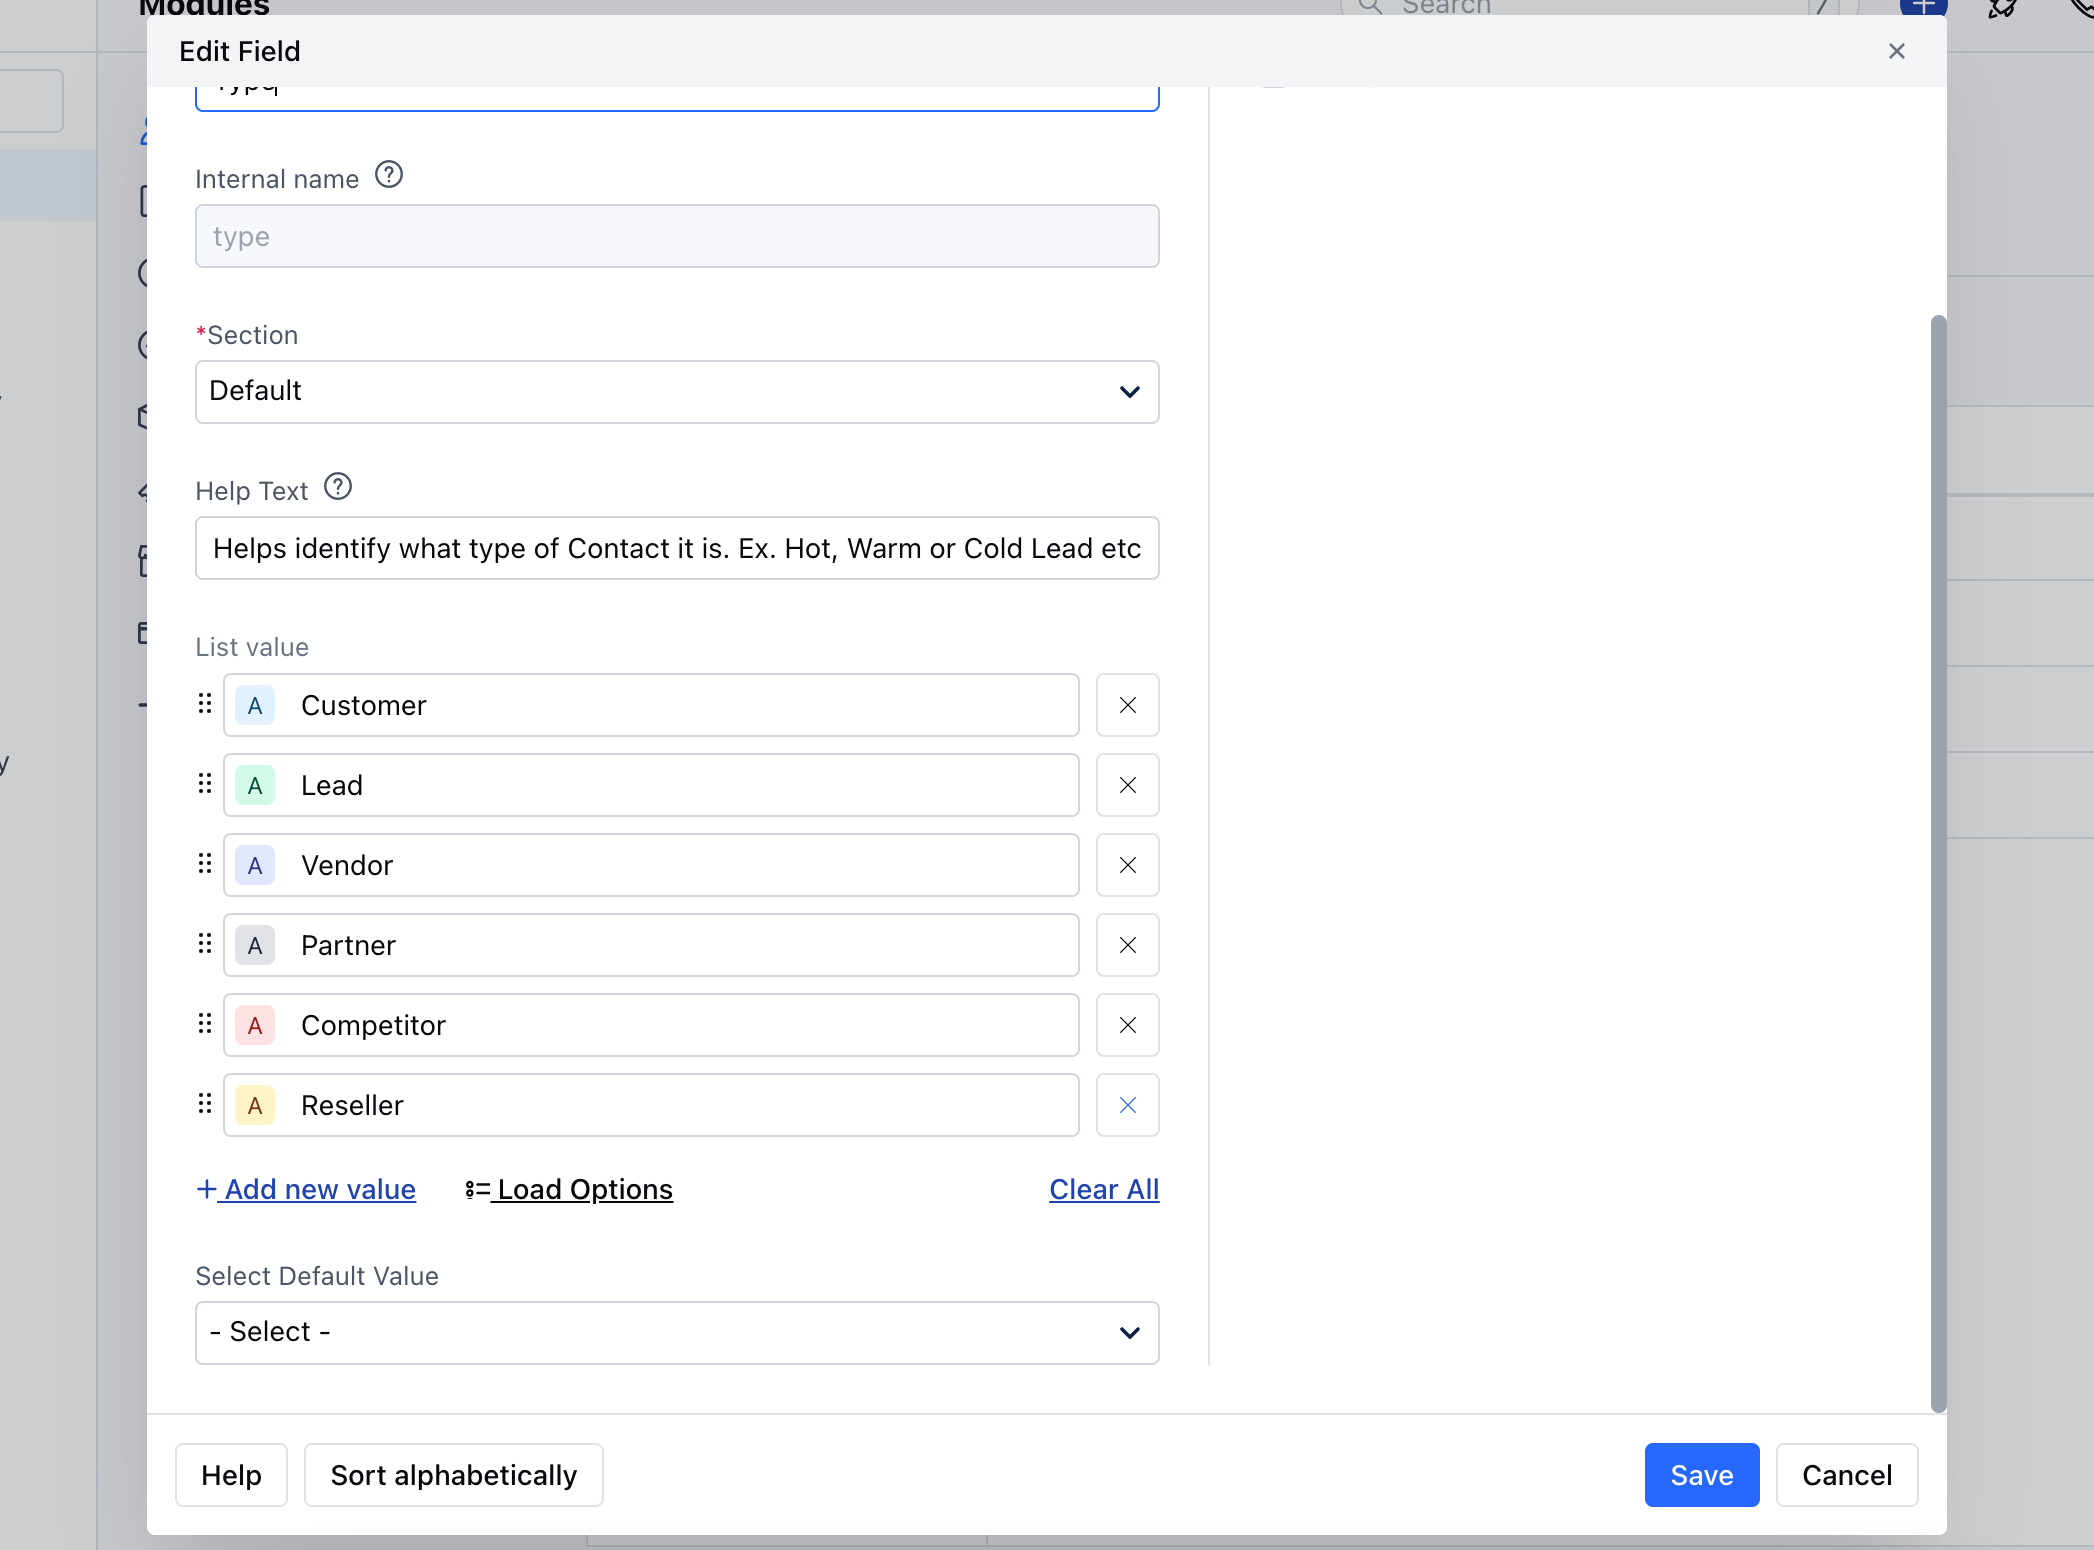This screenshot has height=1550, width=2094.
Task: Remove the Customer list value
Action: click(1127, 705)
